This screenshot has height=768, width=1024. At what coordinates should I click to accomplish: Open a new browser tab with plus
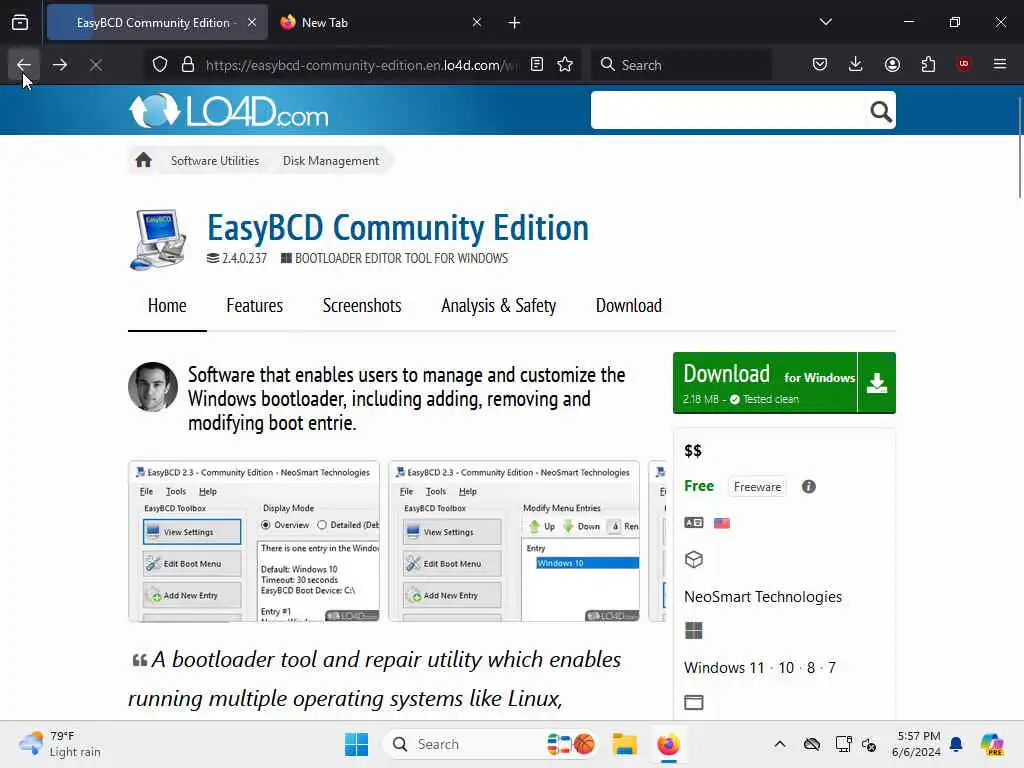[515, 23]
